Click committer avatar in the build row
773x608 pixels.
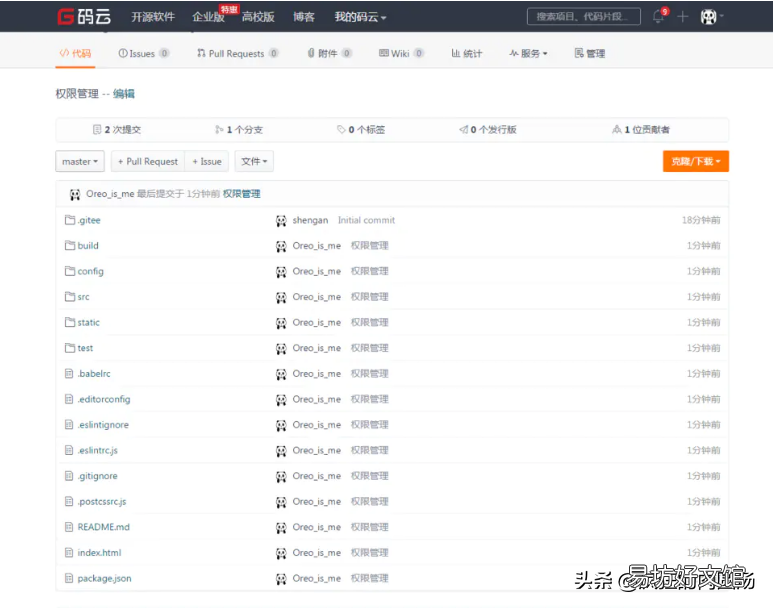[281, 246]
